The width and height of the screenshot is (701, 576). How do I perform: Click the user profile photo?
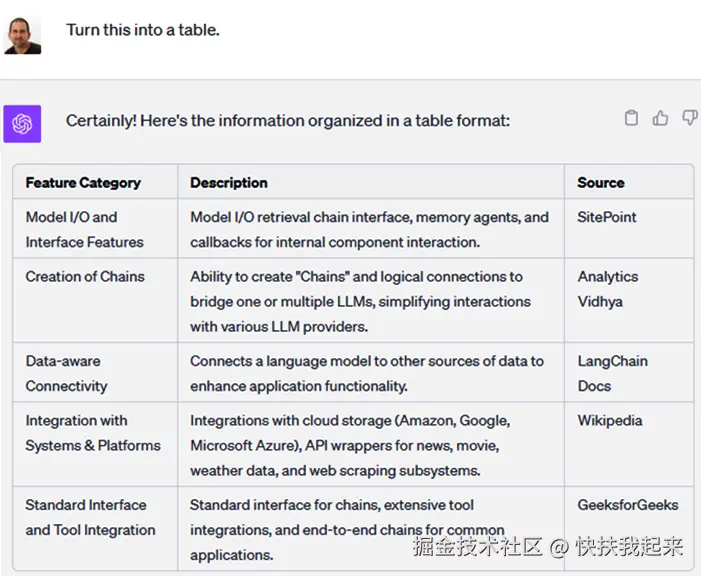[x=22, y=33]
